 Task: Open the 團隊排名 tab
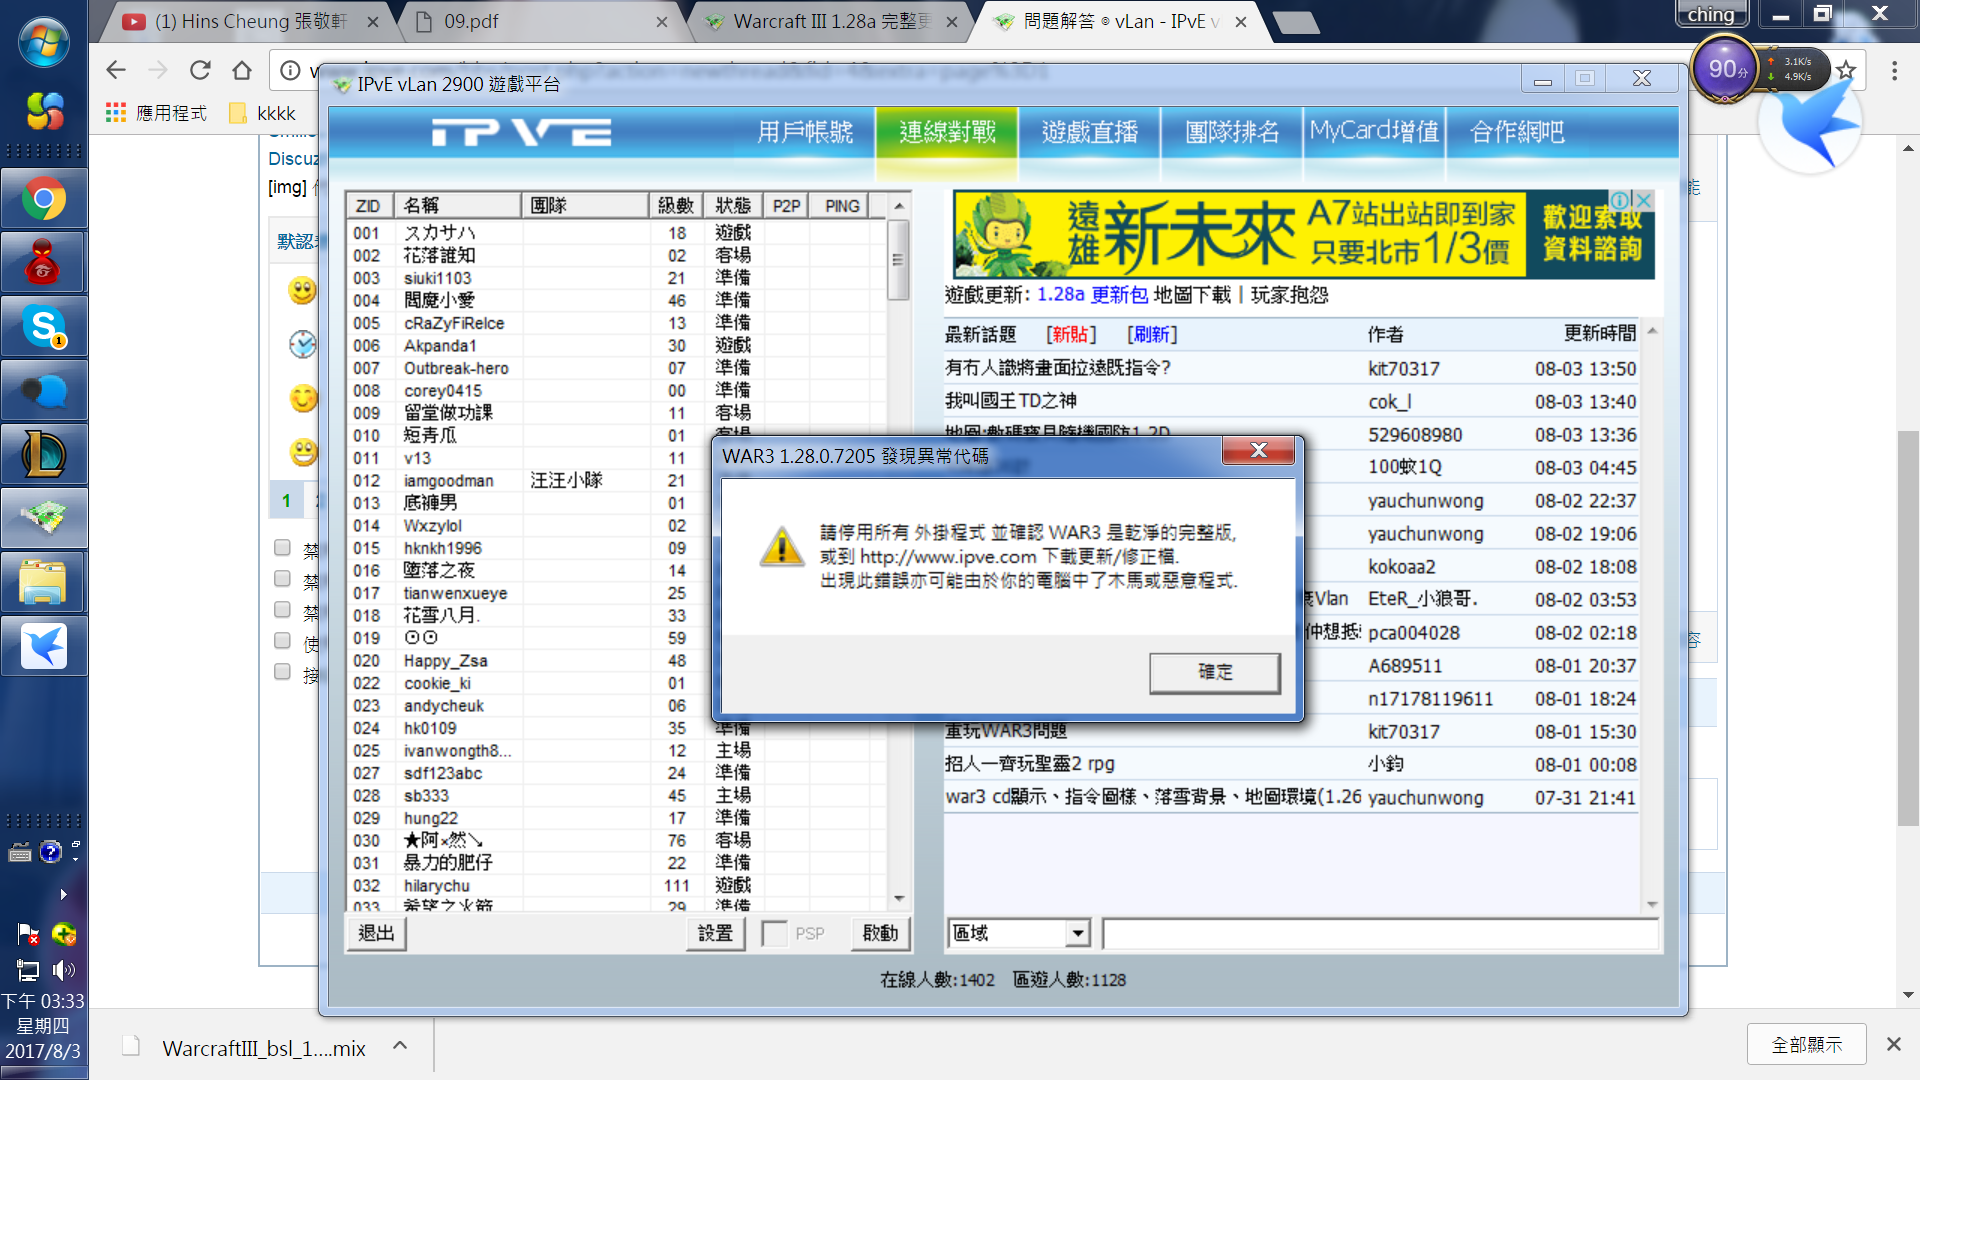click(1231, 132)
